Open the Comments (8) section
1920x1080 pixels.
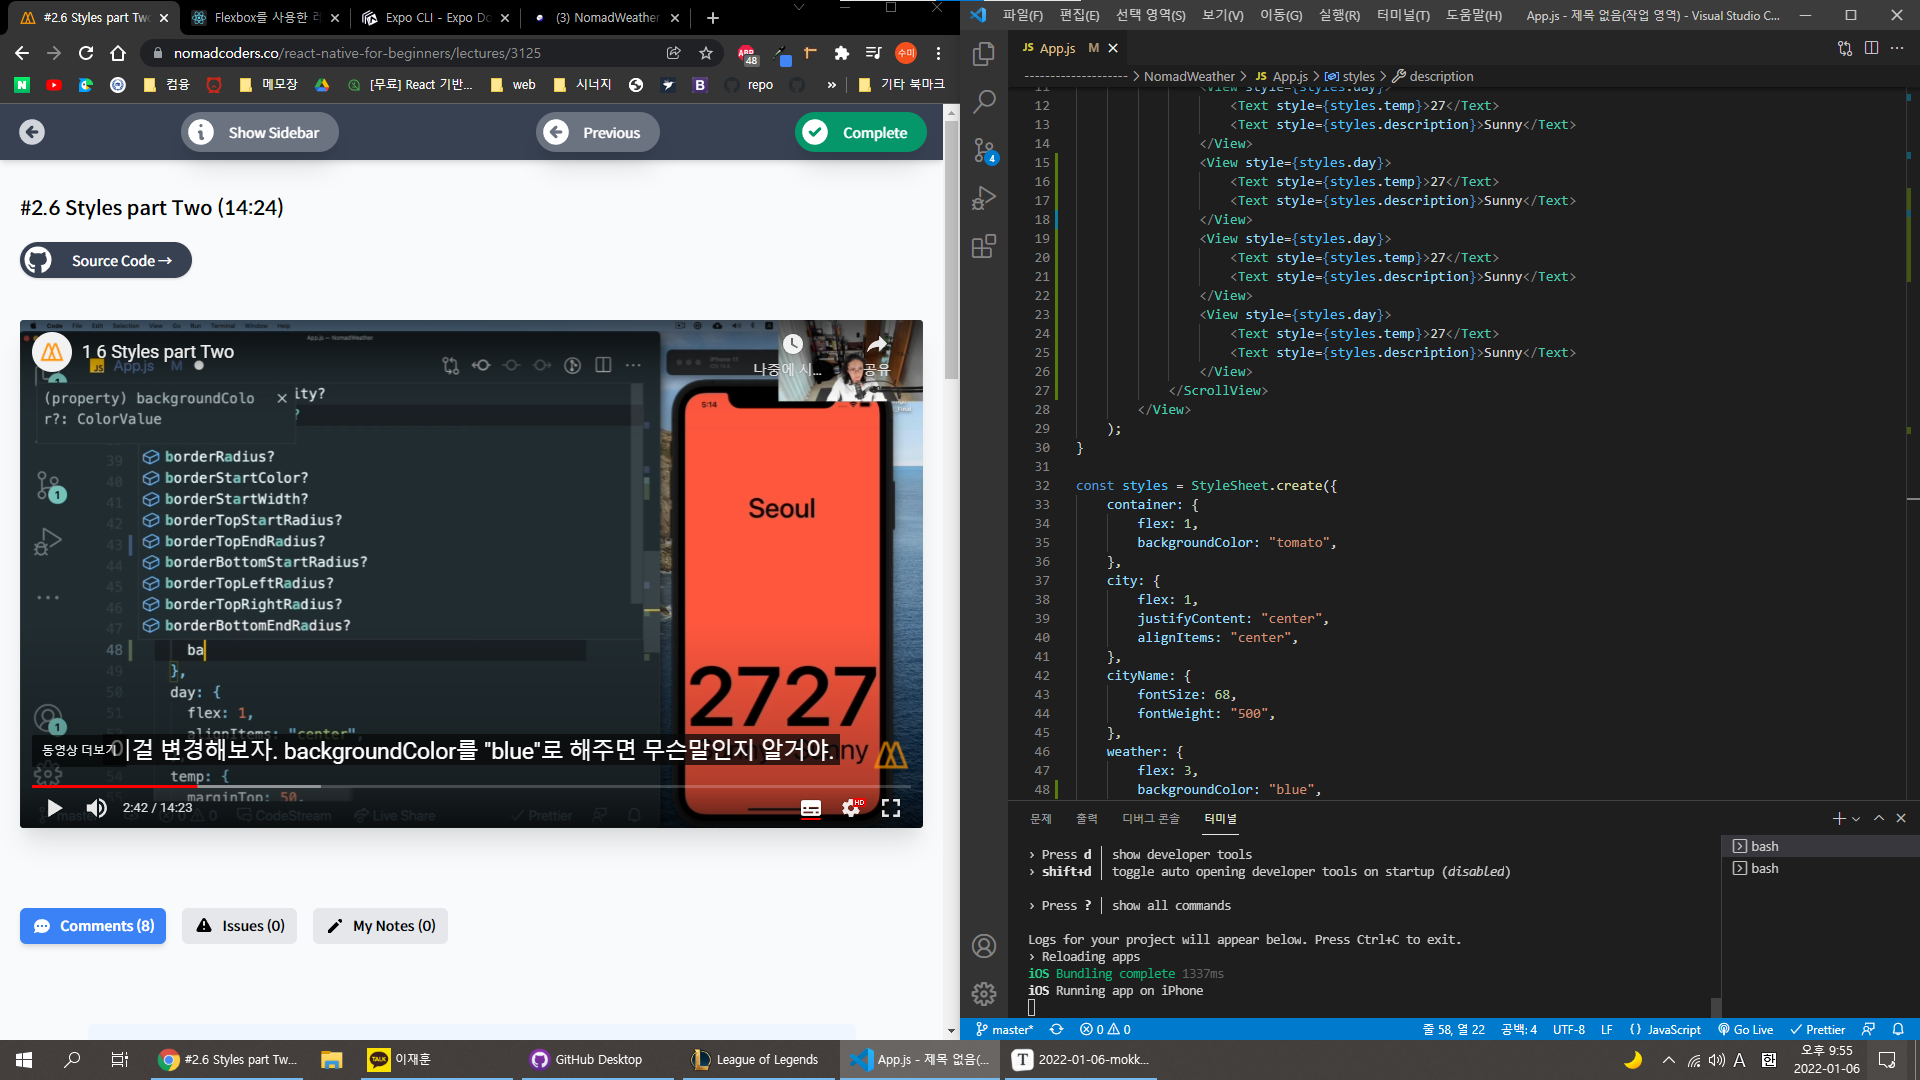[x=94, y=926]
